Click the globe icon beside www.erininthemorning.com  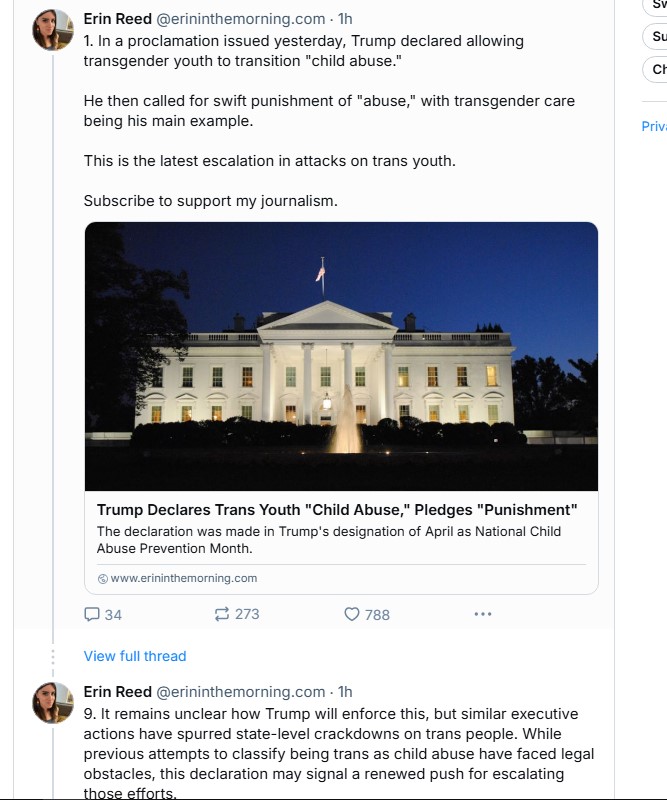103,579
